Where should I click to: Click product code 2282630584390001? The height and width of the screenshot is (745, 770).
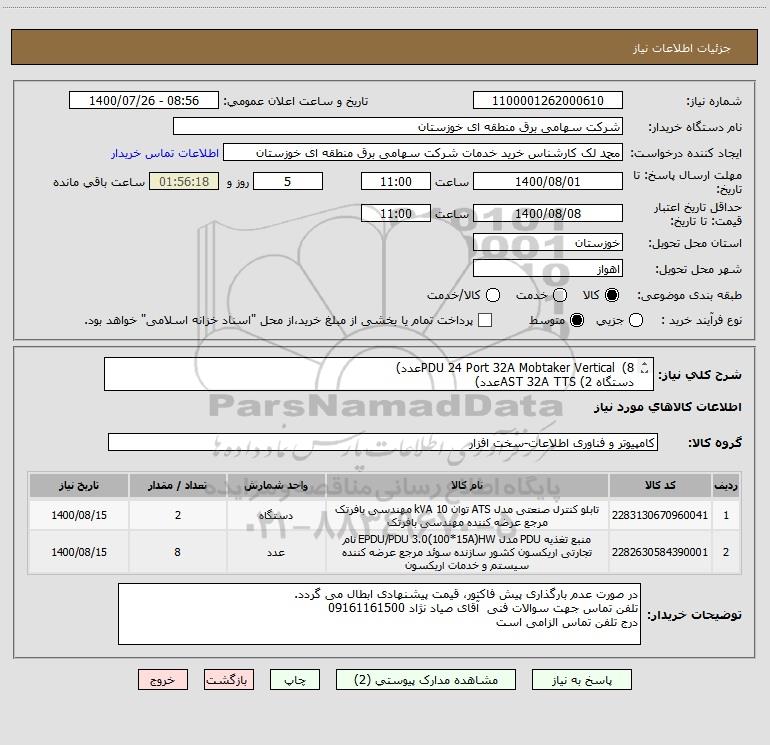660,552
